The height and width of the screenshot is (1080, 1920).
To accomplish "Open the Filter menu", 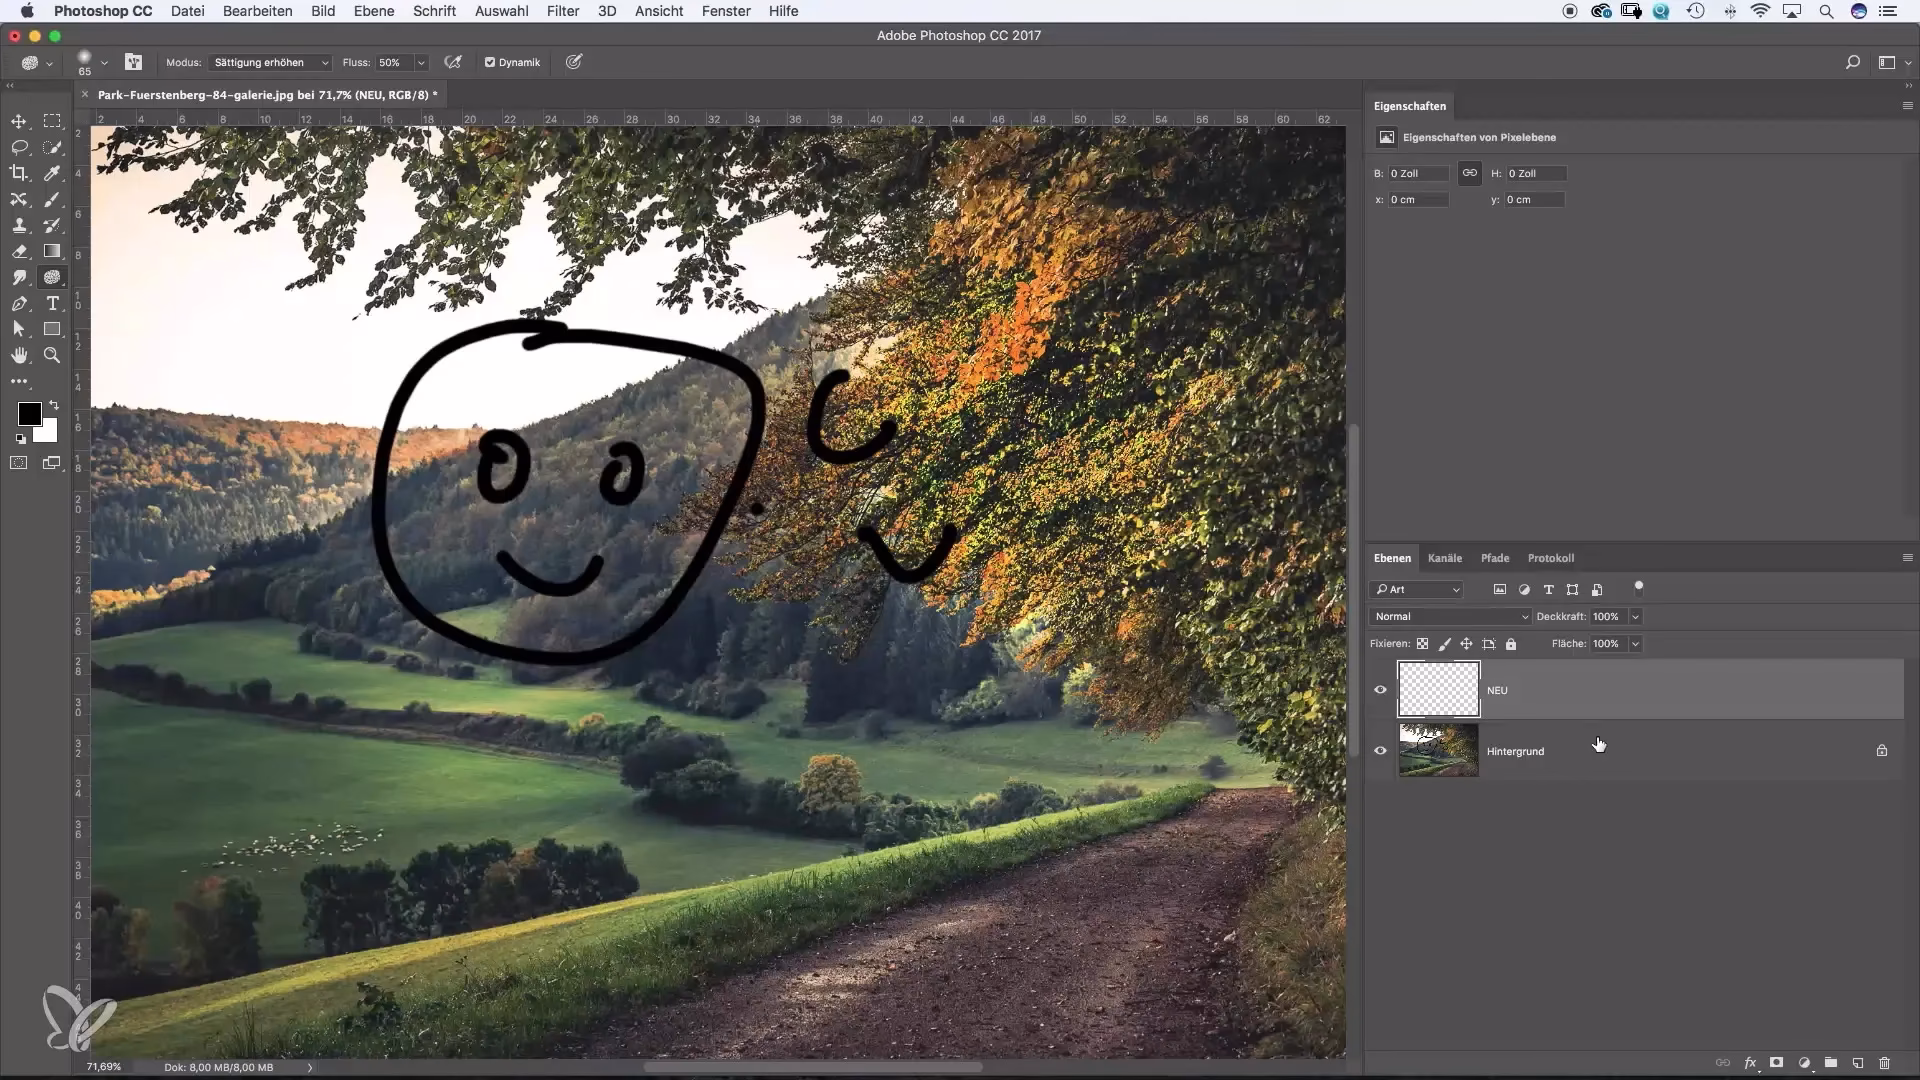I will coord(562,11).
